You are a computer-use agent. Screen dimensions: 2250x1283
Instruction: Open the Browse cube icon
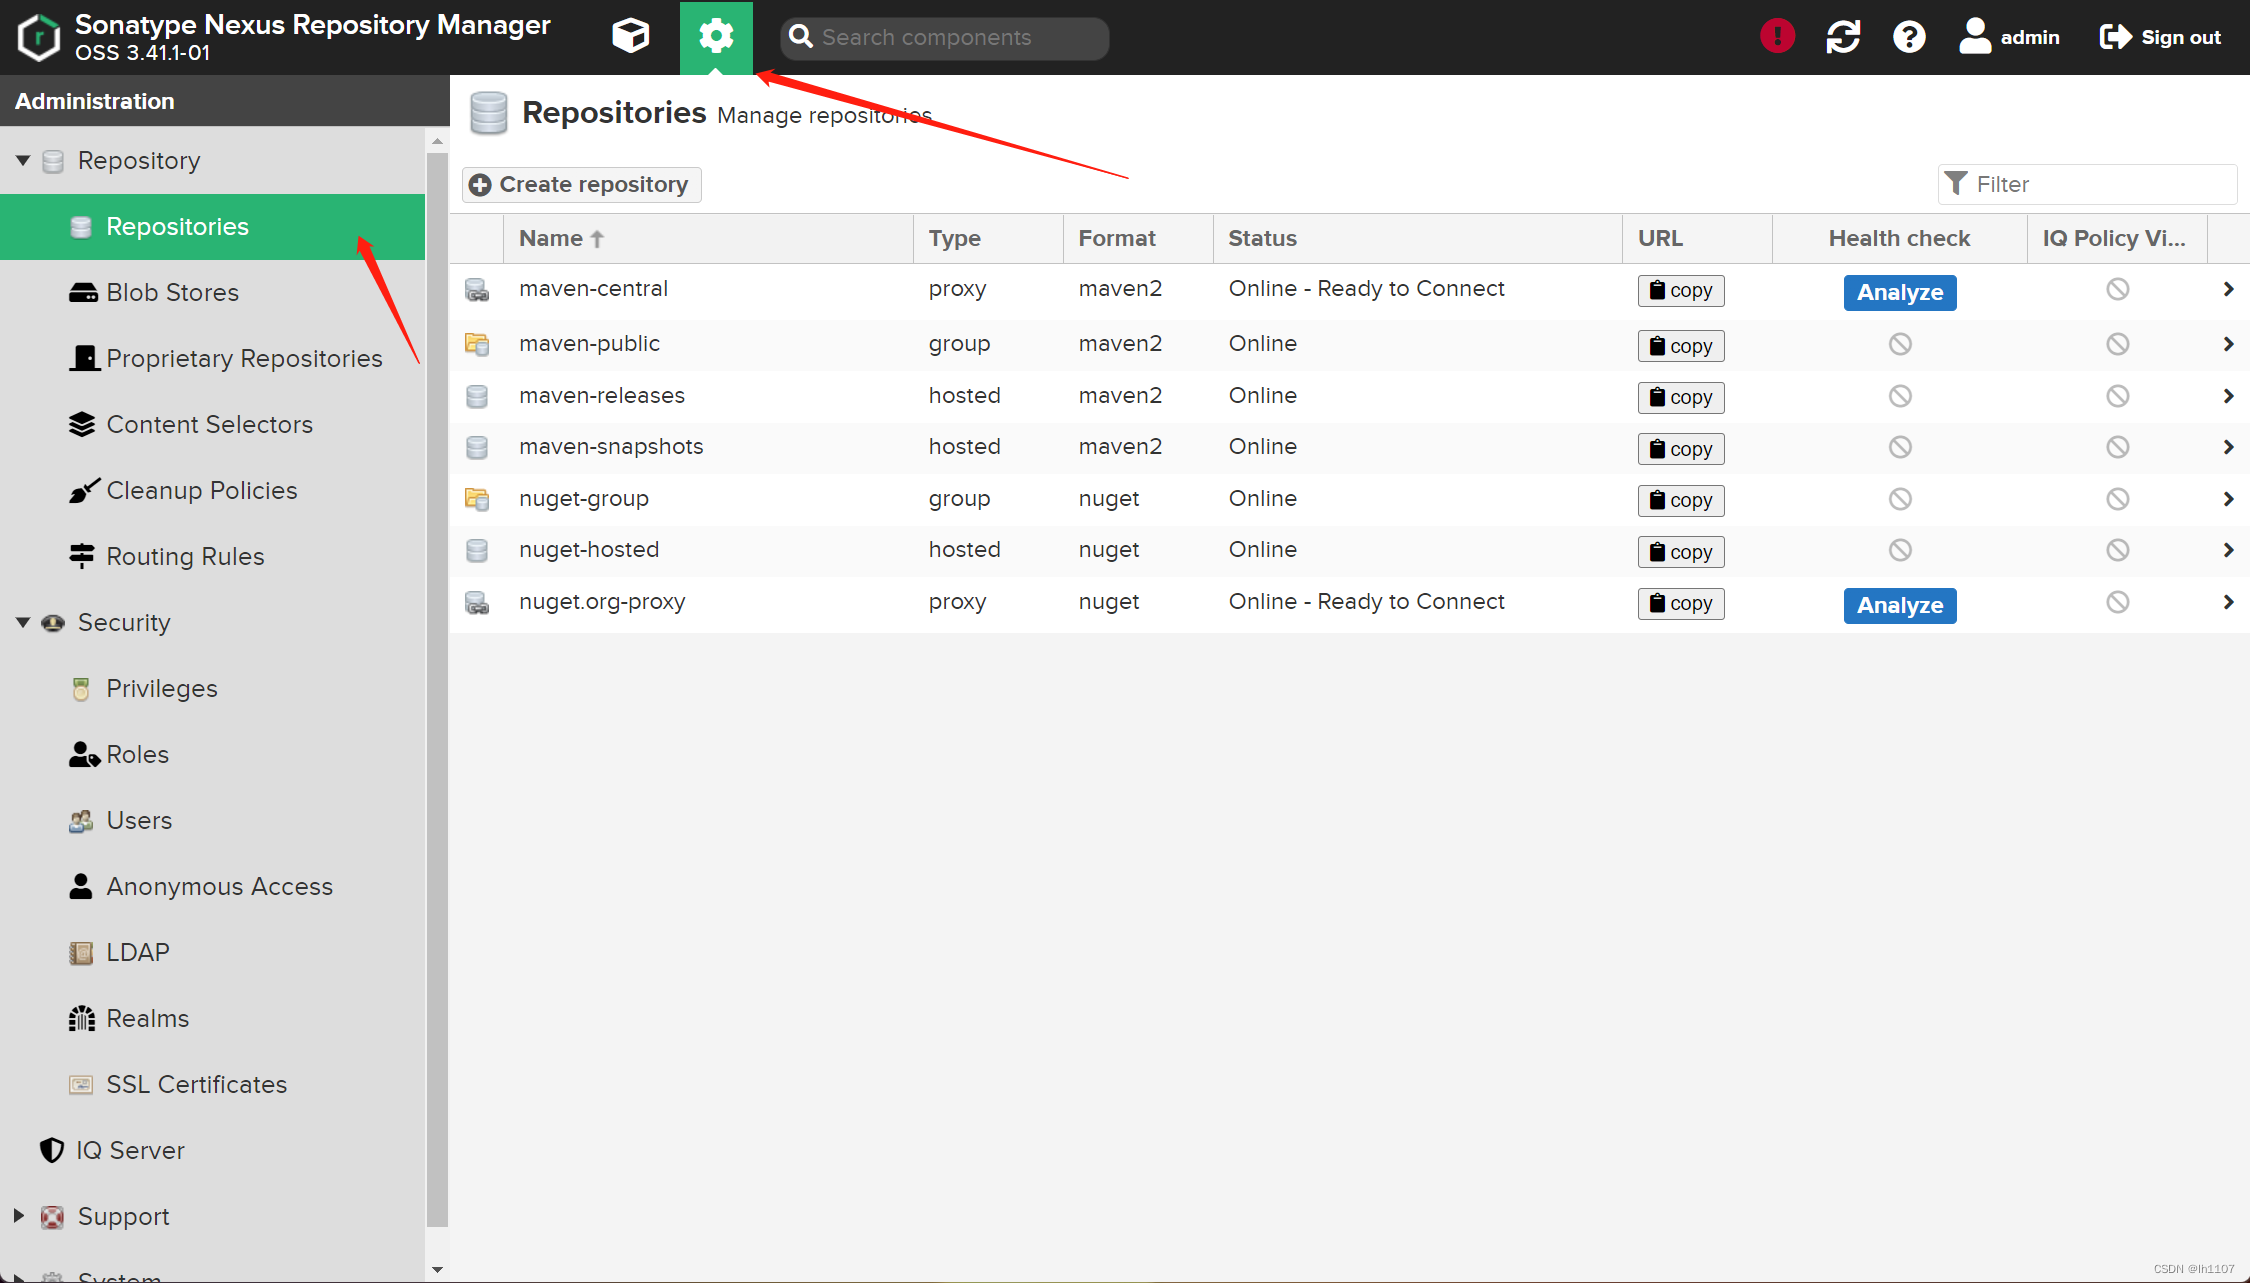click(x=630, y=37)
